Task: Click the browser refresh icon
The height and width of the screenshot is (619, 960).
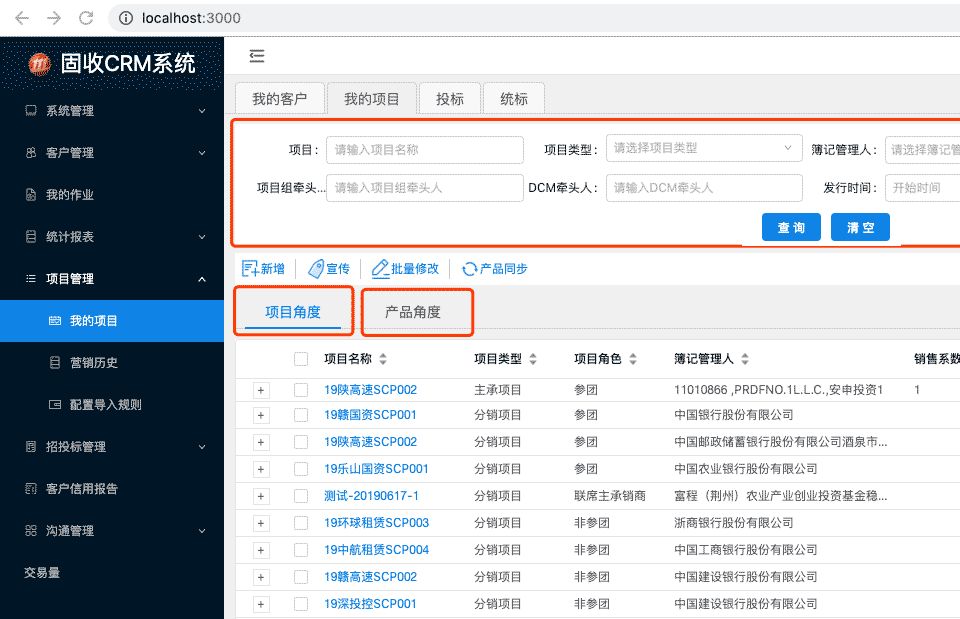Action: [x=86, y=17]
